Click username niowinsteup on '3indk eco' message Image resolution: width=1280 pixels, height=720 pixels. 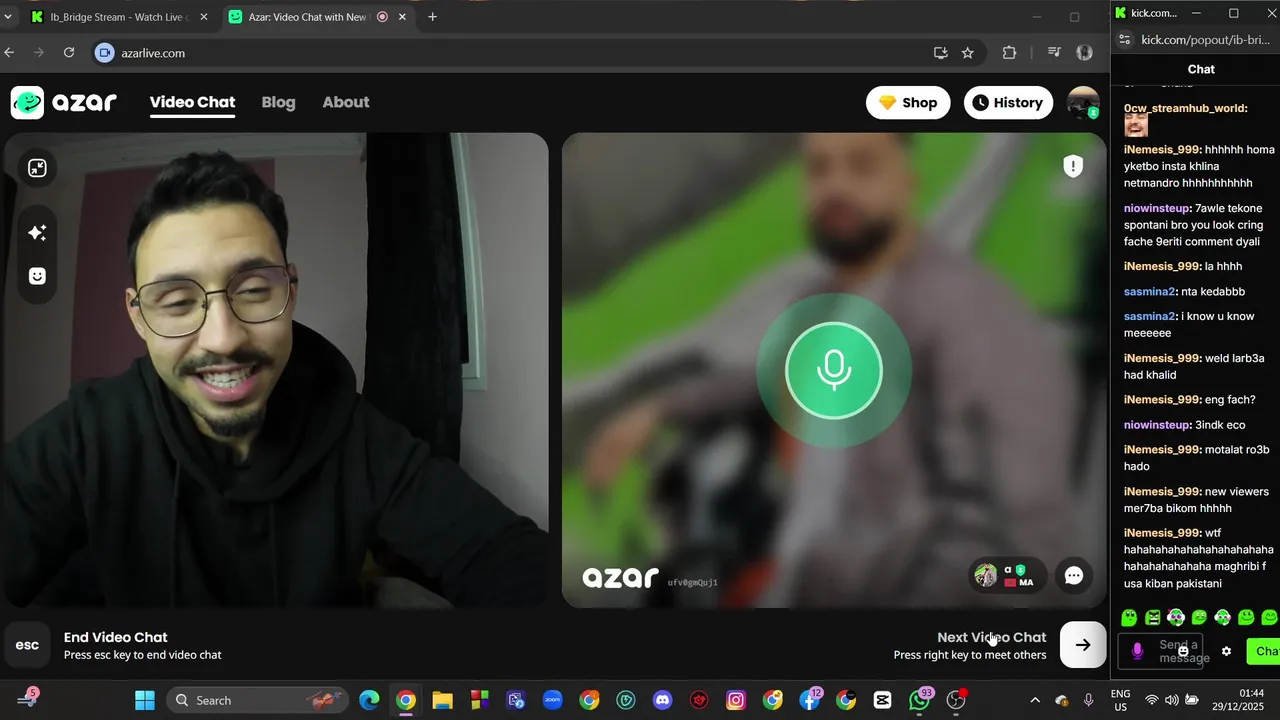point(1157,425)
